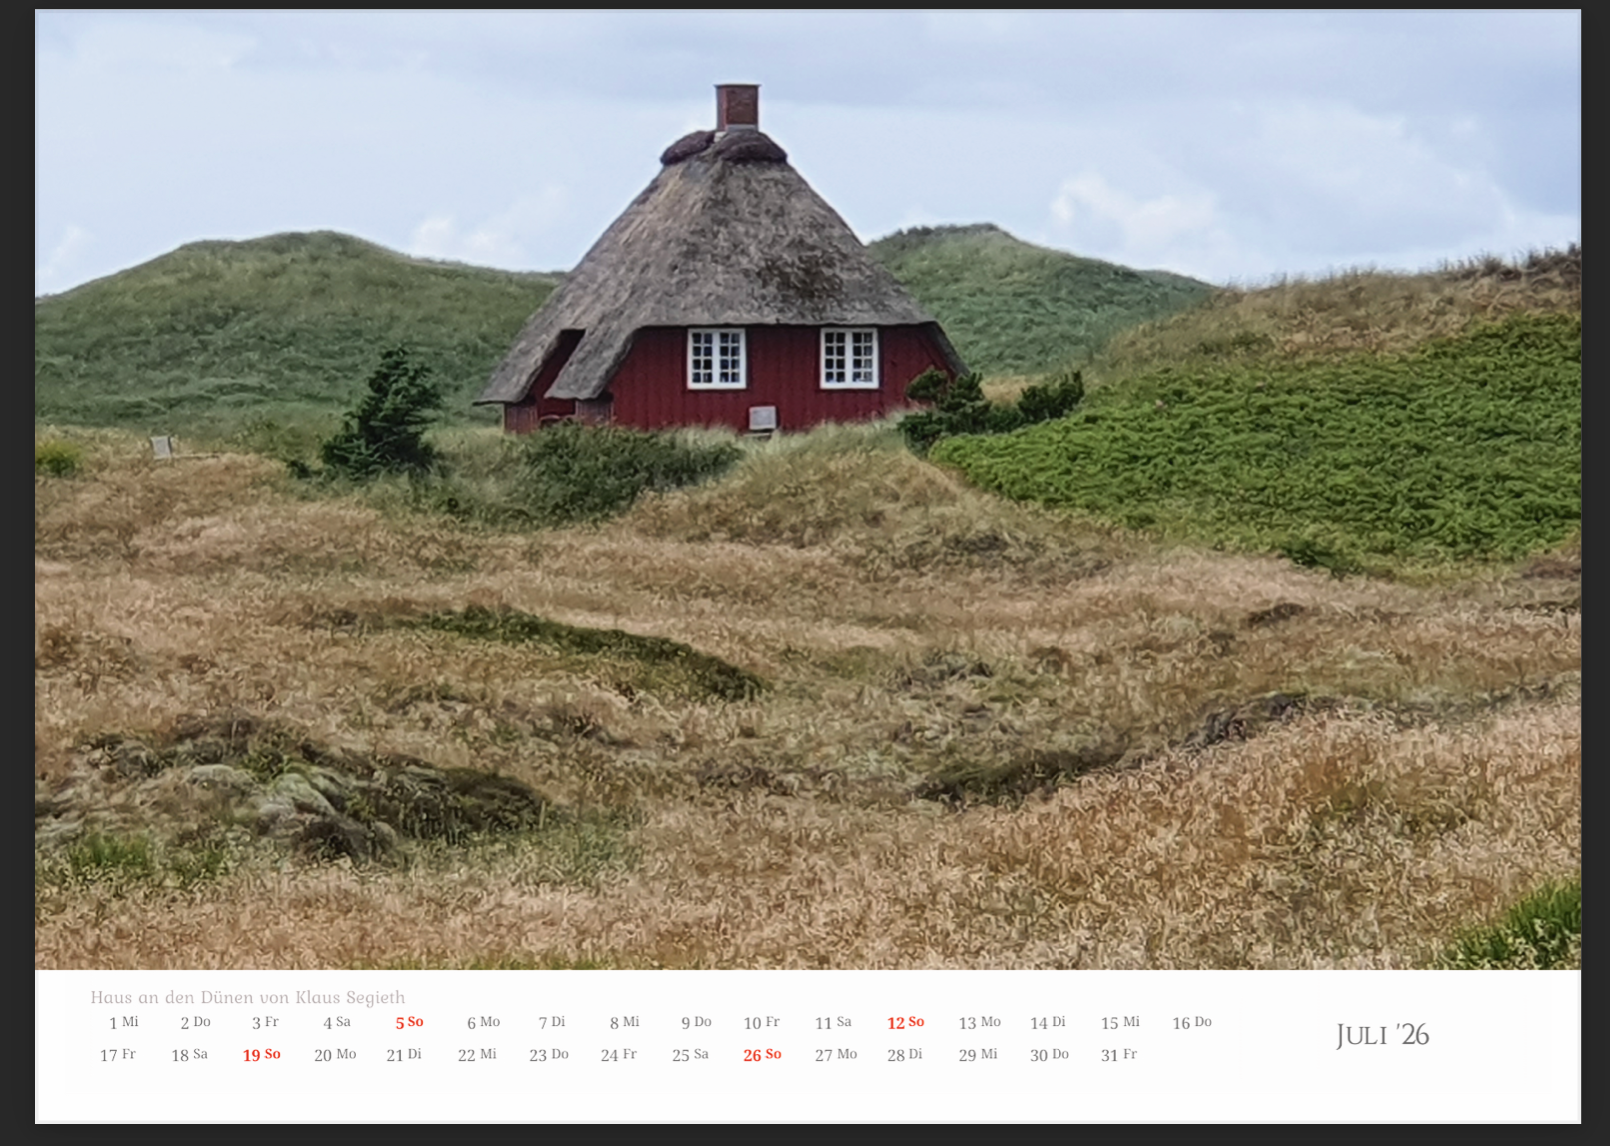
Task: Click the red Sunday date 5 So
Action: point(409,1022)
